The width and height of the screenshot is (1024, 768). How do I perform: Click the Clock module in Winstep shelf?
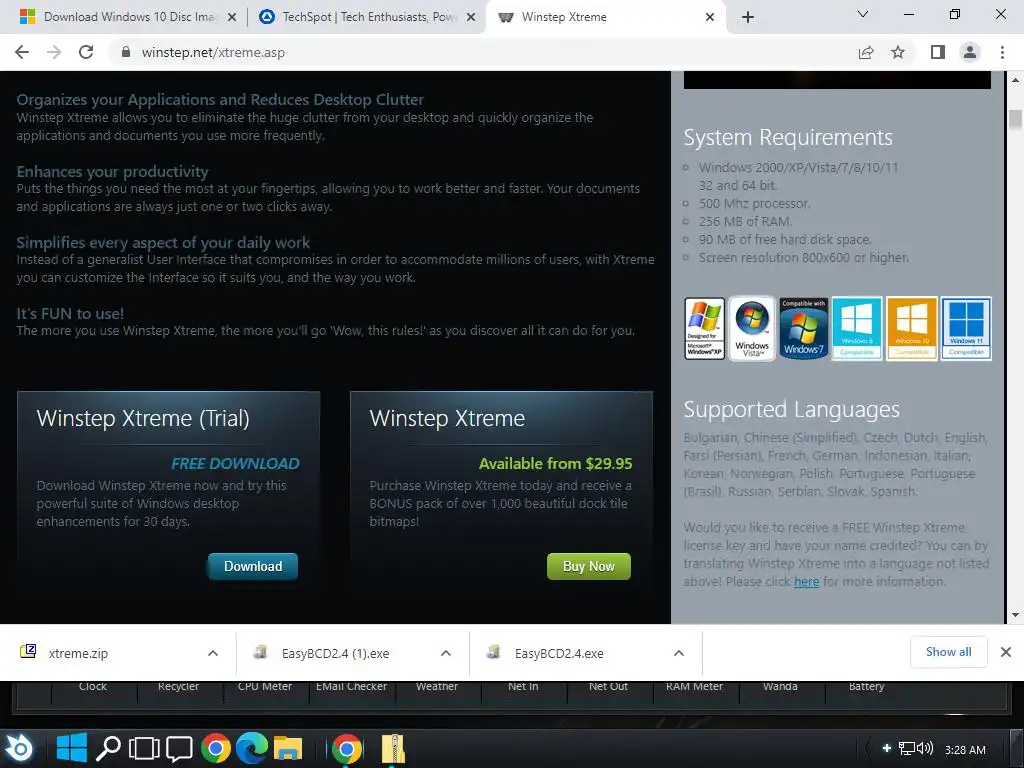coord(93,686)
